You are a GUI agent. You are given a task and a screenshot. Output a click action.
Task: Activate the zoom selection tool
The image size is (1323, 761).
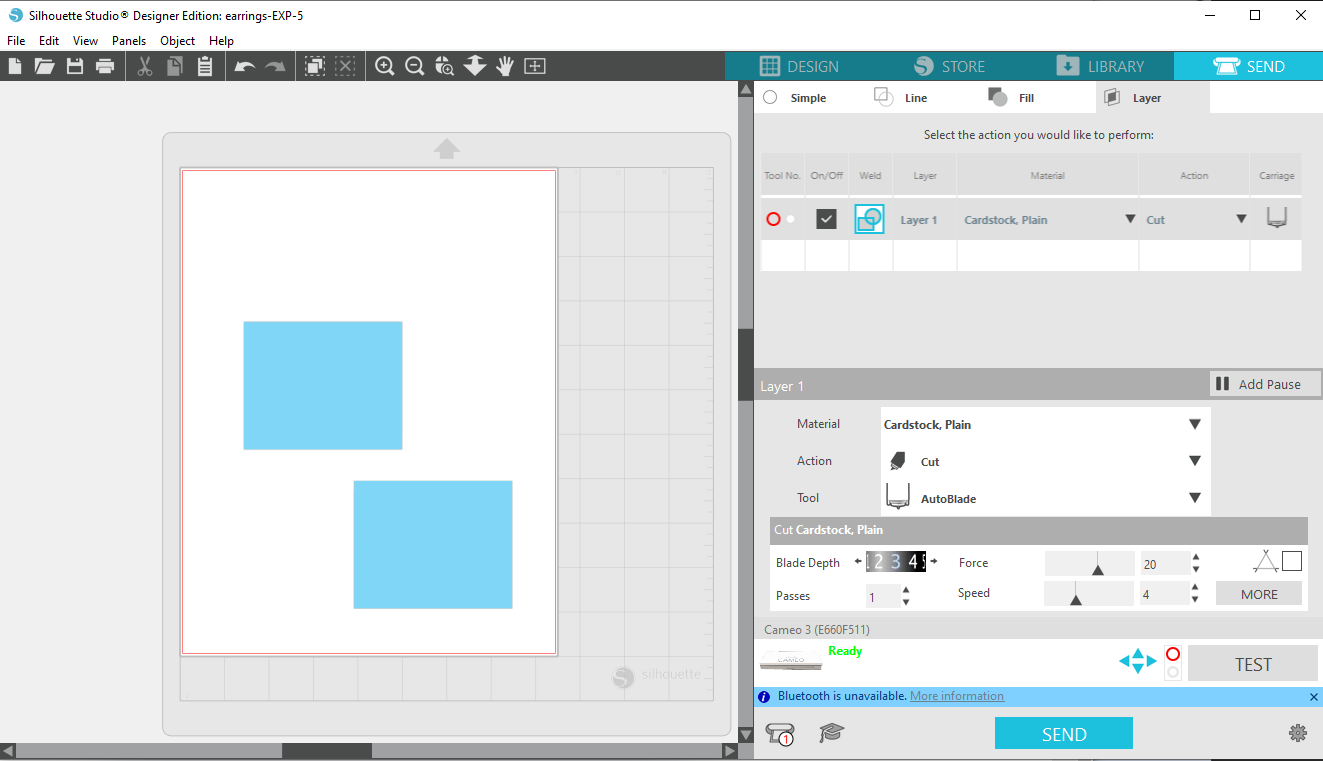[x=445, y=66]
